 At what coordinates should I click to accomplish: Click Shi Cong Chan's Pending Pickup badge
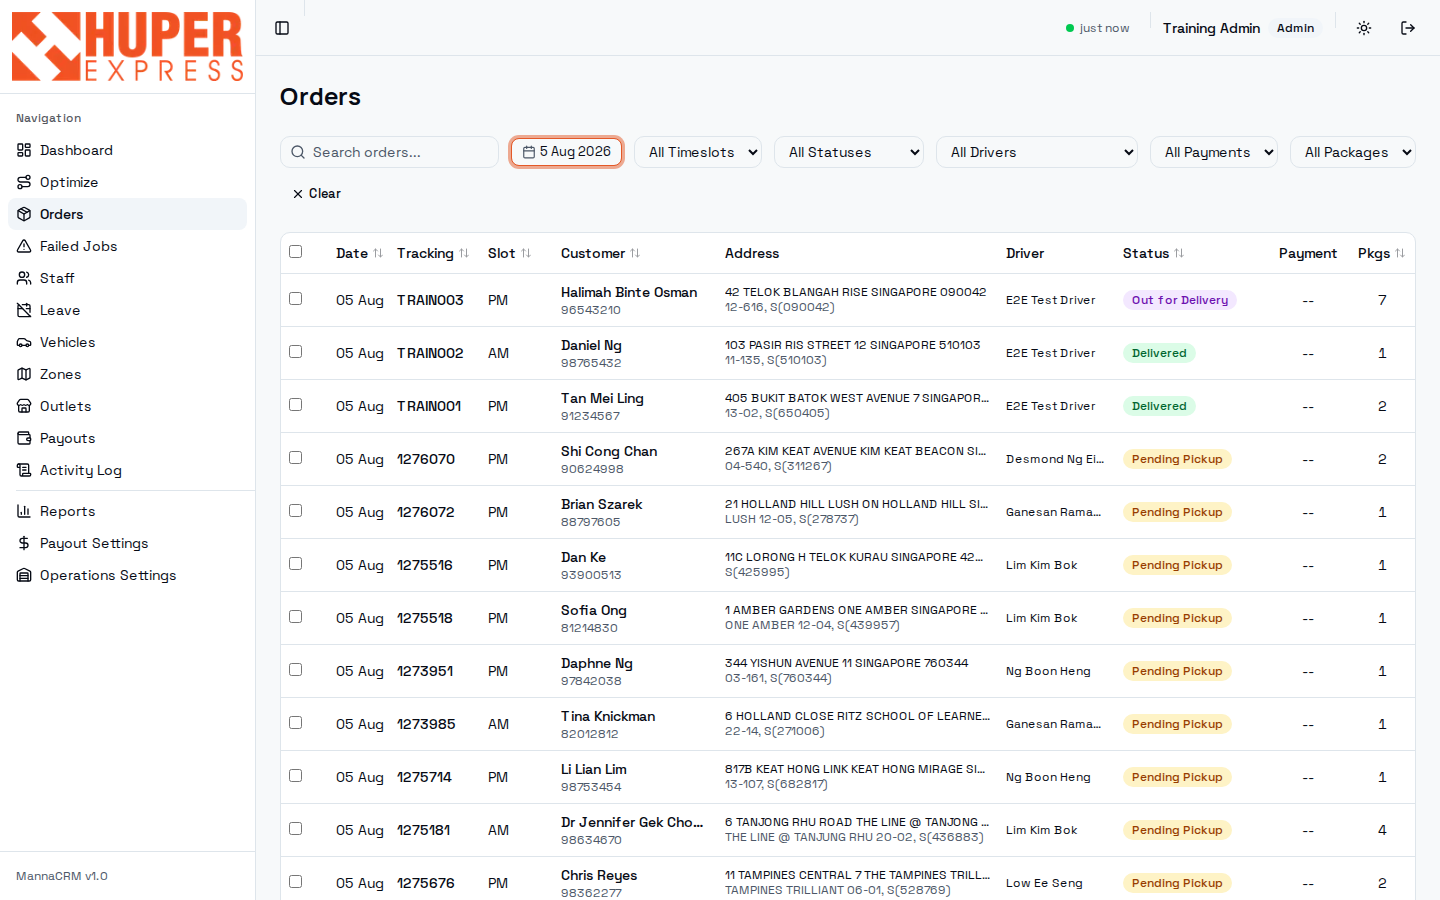pos(1177,459)
